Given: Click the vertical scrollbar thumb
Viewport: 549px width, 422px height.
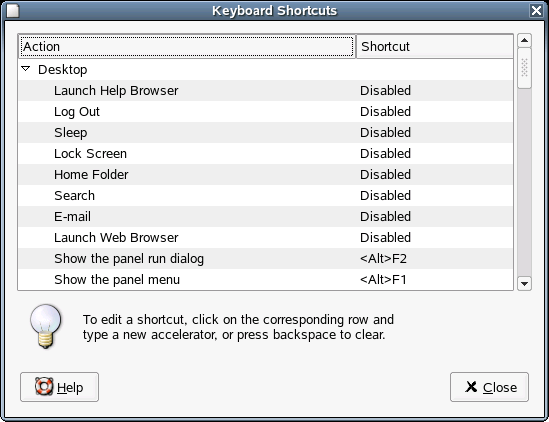Looking at the screenshot, I should point(524,68).
